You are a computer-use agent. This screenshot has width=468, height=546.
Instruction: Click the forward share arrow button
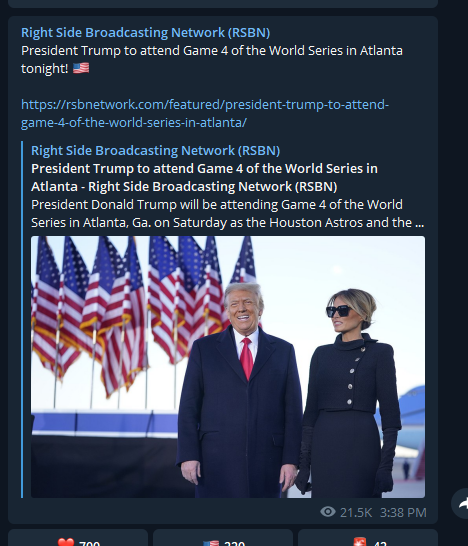460,503
